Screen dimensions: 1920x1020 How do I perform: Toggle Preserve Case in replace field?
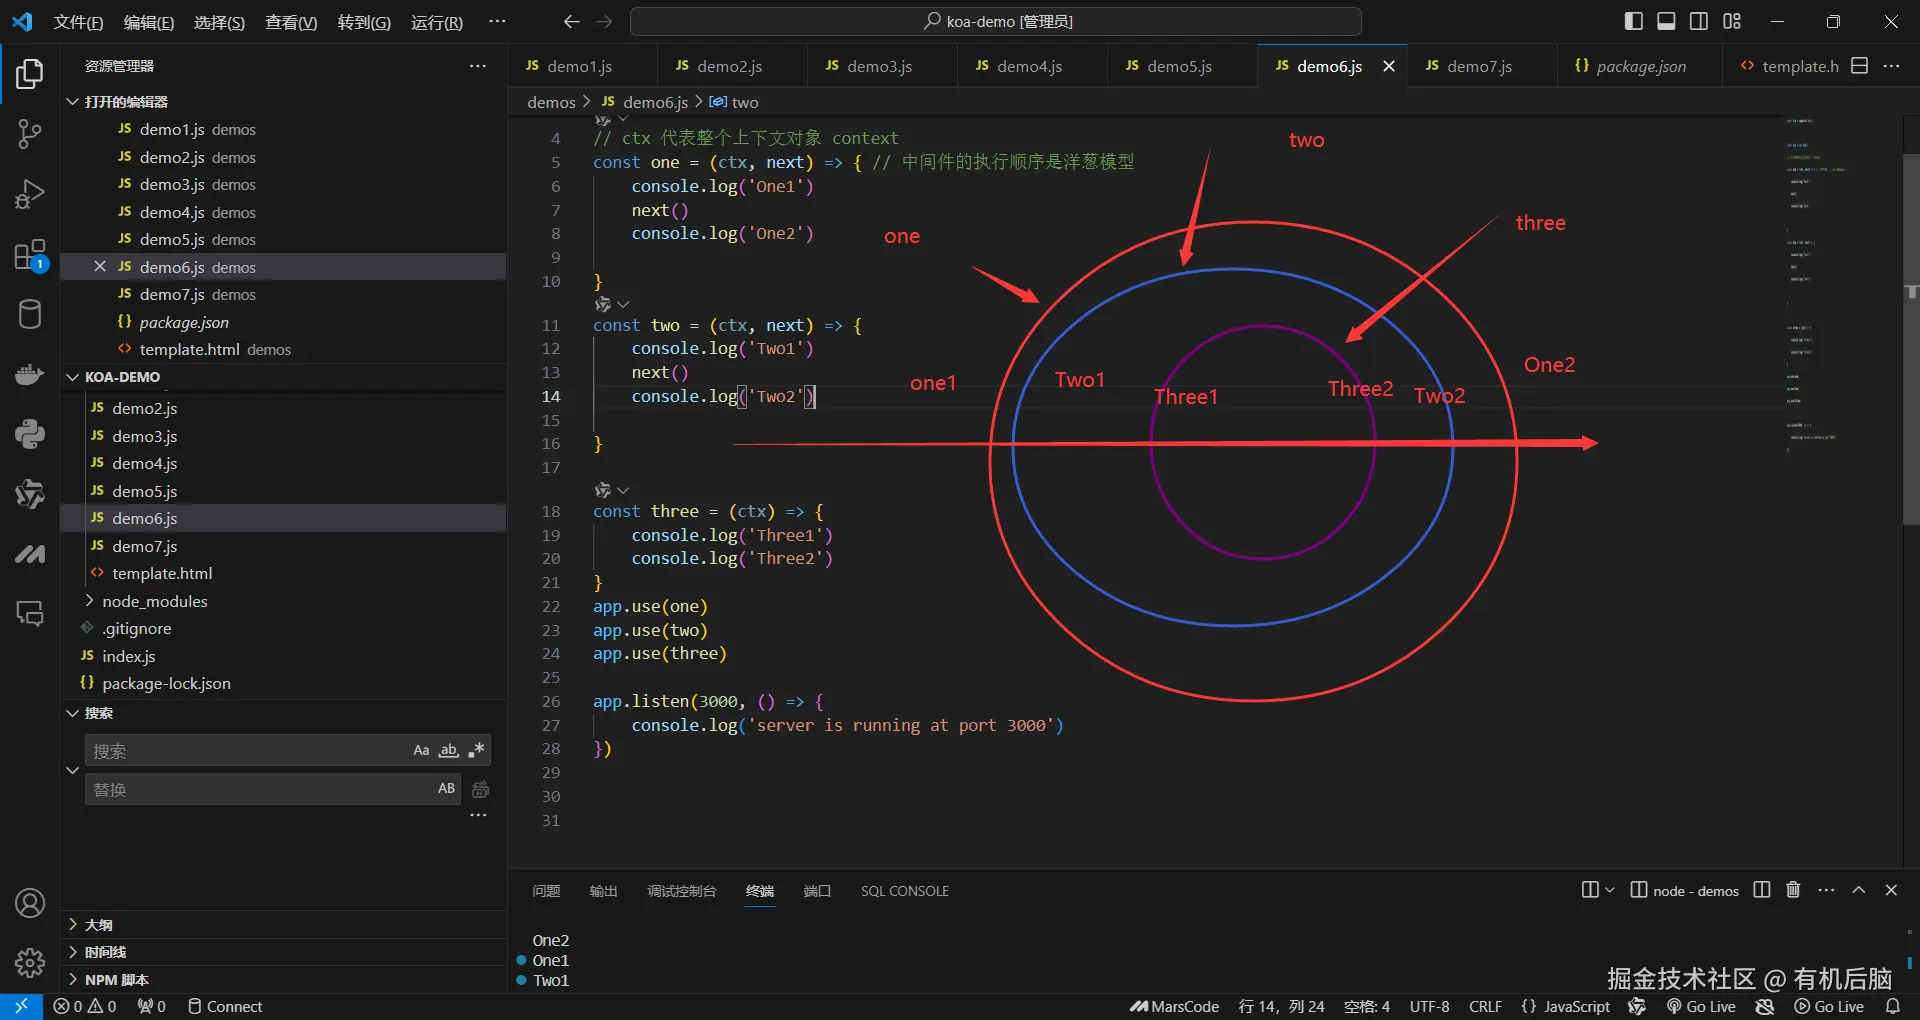click(446, 789)
